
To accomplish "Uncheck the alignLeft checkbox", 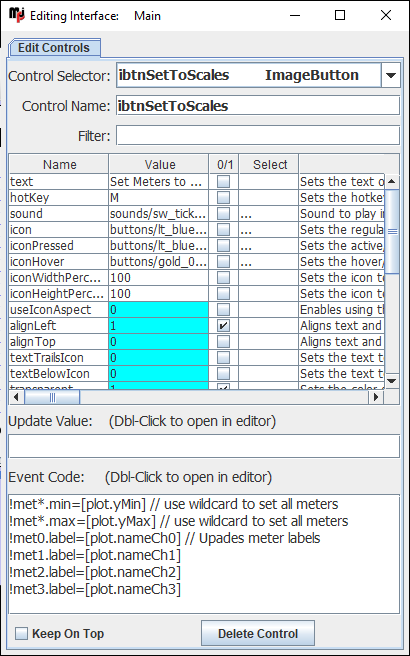I will click(x=223, y=326).
